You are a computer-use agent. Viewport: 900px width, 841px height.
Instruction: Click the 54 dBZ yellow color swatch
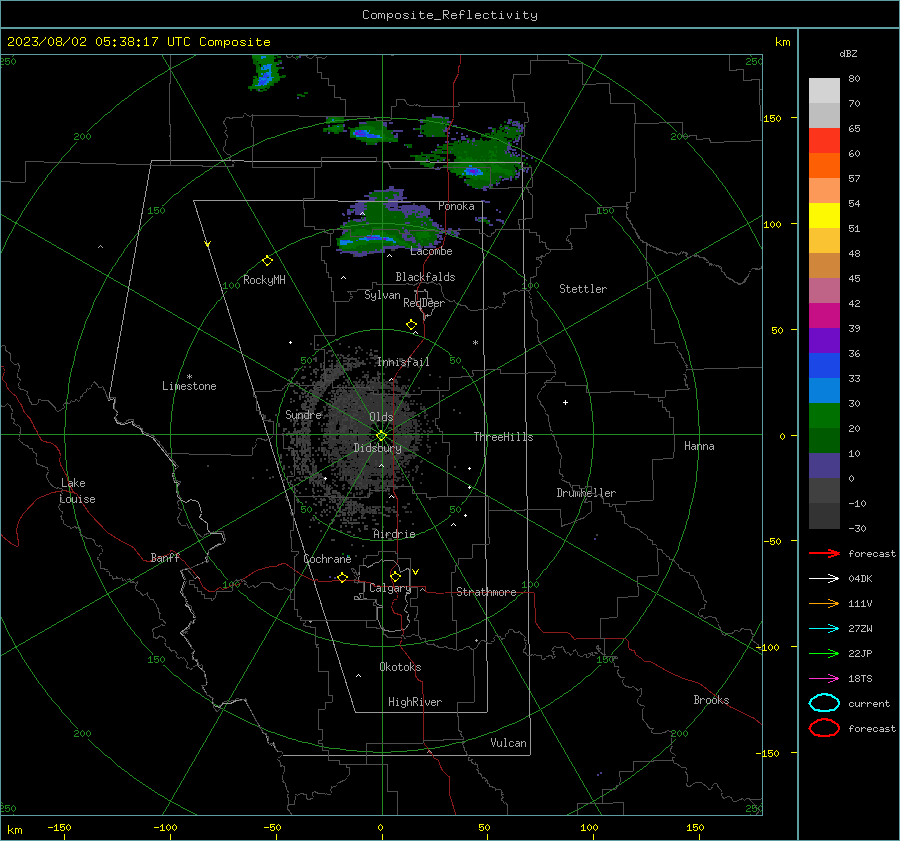click(824, 215)
